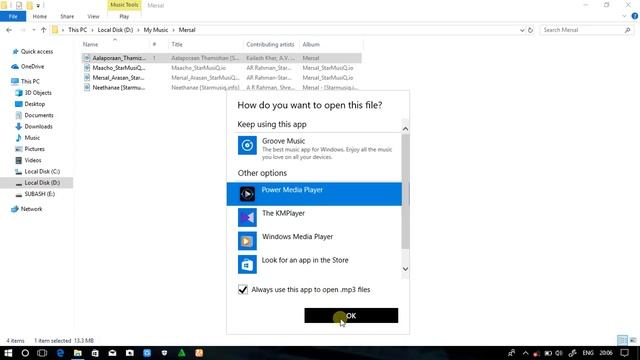Switch to the View ribbon tab
The height and width of the screenshot is (360, 640).
[93, 16]
